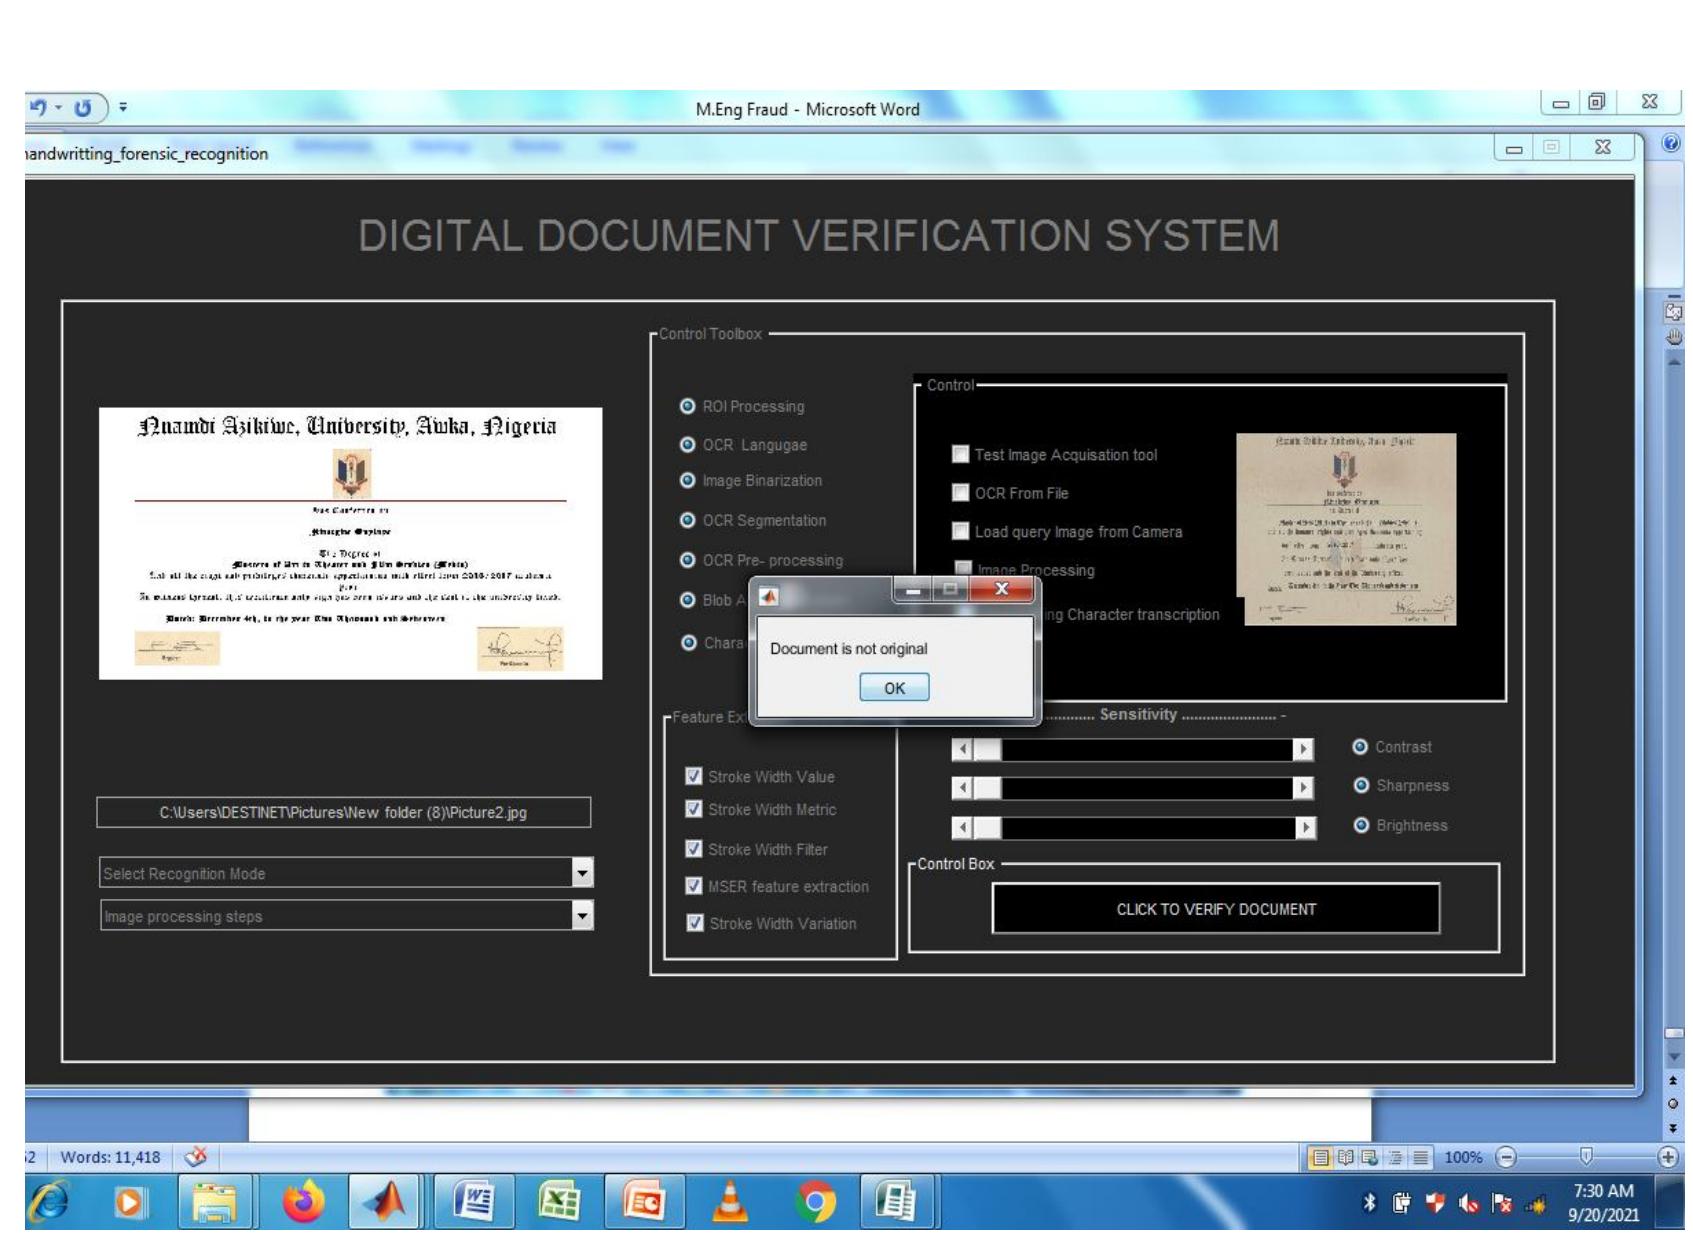Switch to Full Screen Reading view
Image resolution: width=1693 pixels, height=1256 pixels.
click(1345, 1157)
